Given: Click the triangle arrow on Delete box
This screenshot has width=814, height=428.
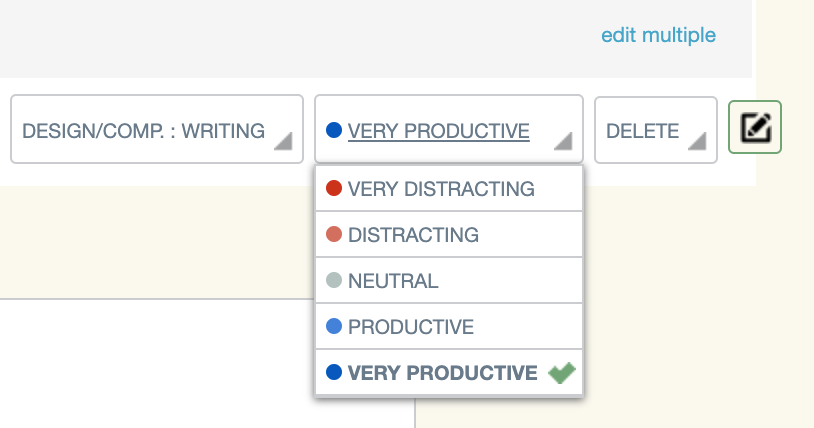Looking at the screenshot, I should pos(697,141).
